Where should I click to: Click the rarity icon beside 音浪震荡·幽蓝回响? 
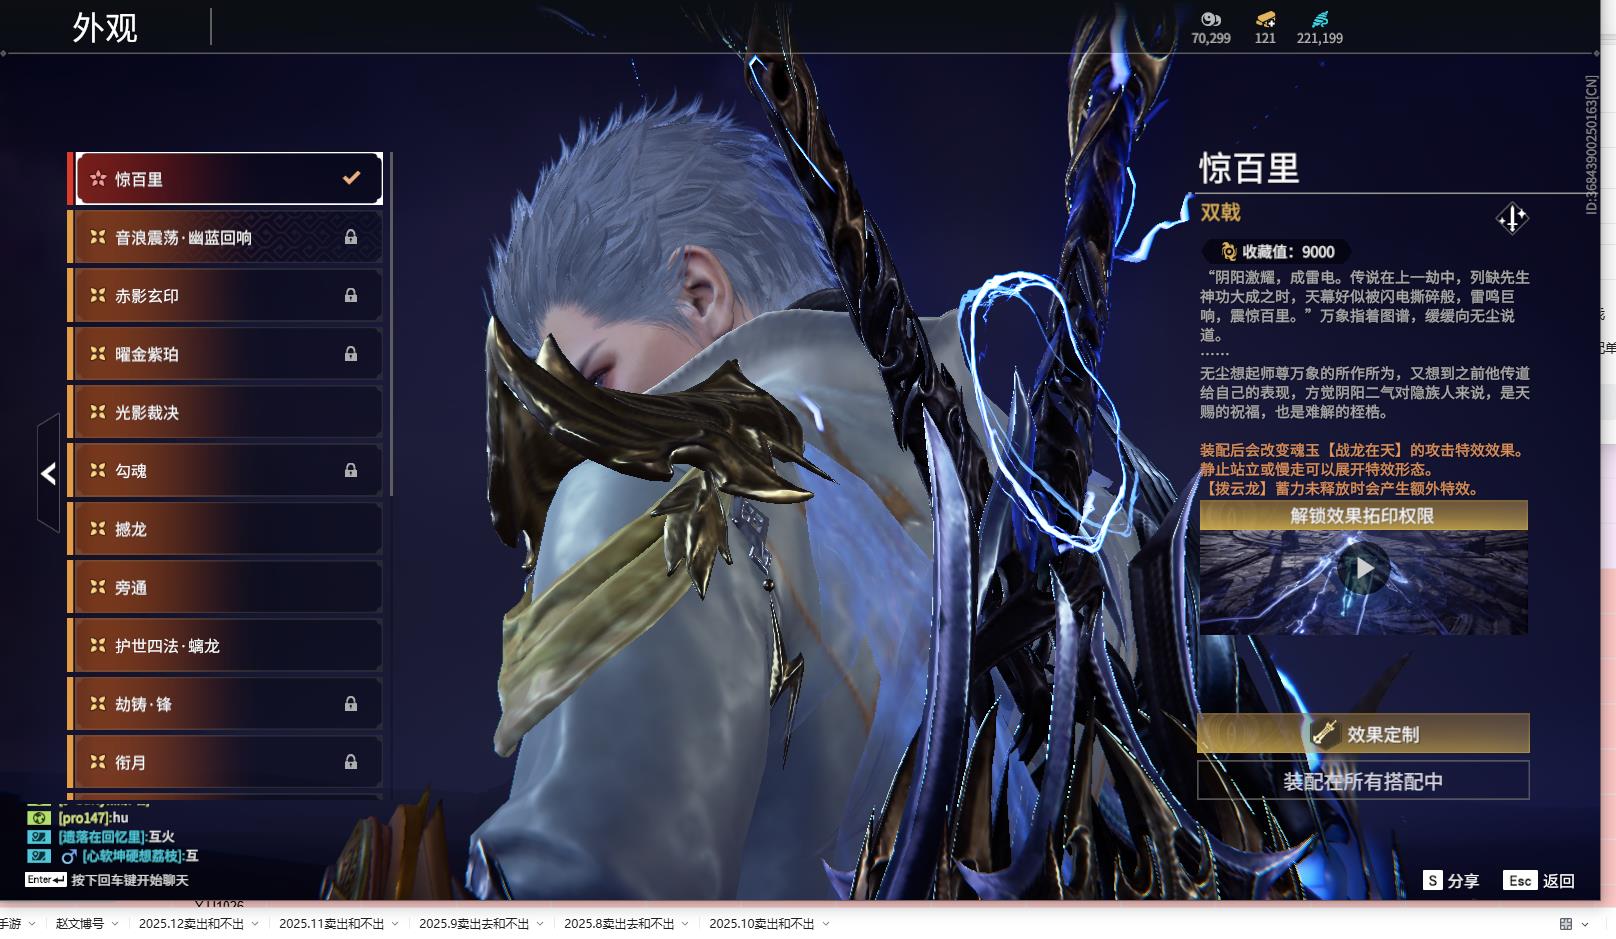[x=98, y=237]
